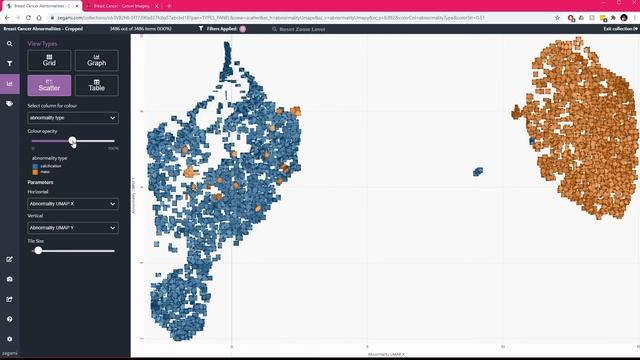The height and width of the screenshot is (360, 640).
Task: Click the red extension icon in toolbar
Action: pyautogui.click(x=571, y=18)
